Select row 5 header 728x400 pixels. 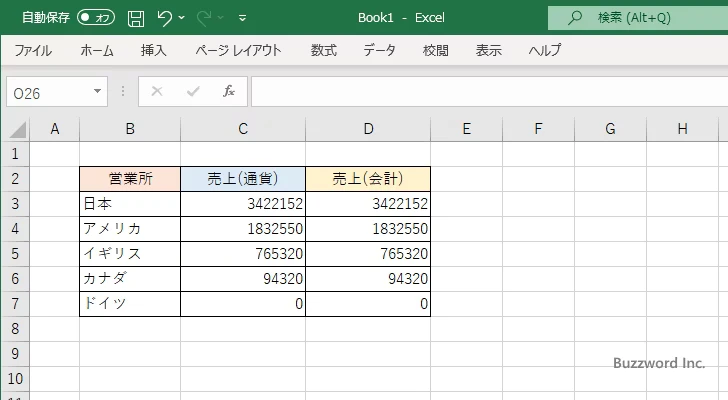(x=15, y=254)
